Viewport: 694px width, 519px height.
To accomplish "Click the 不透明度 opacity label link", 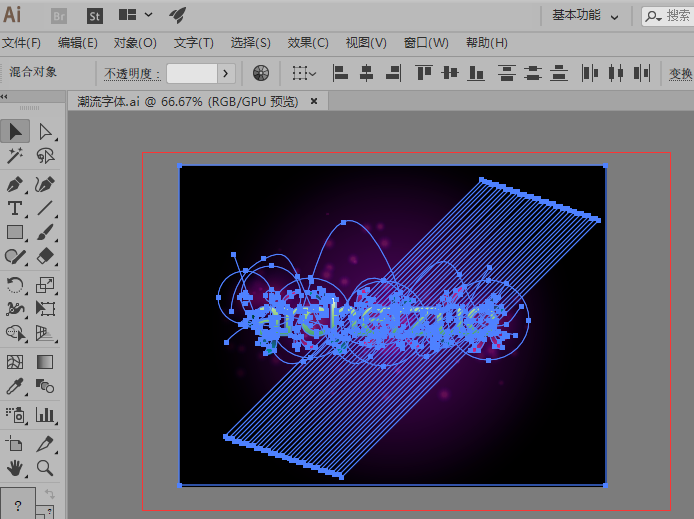I will (x=131, y=73).
